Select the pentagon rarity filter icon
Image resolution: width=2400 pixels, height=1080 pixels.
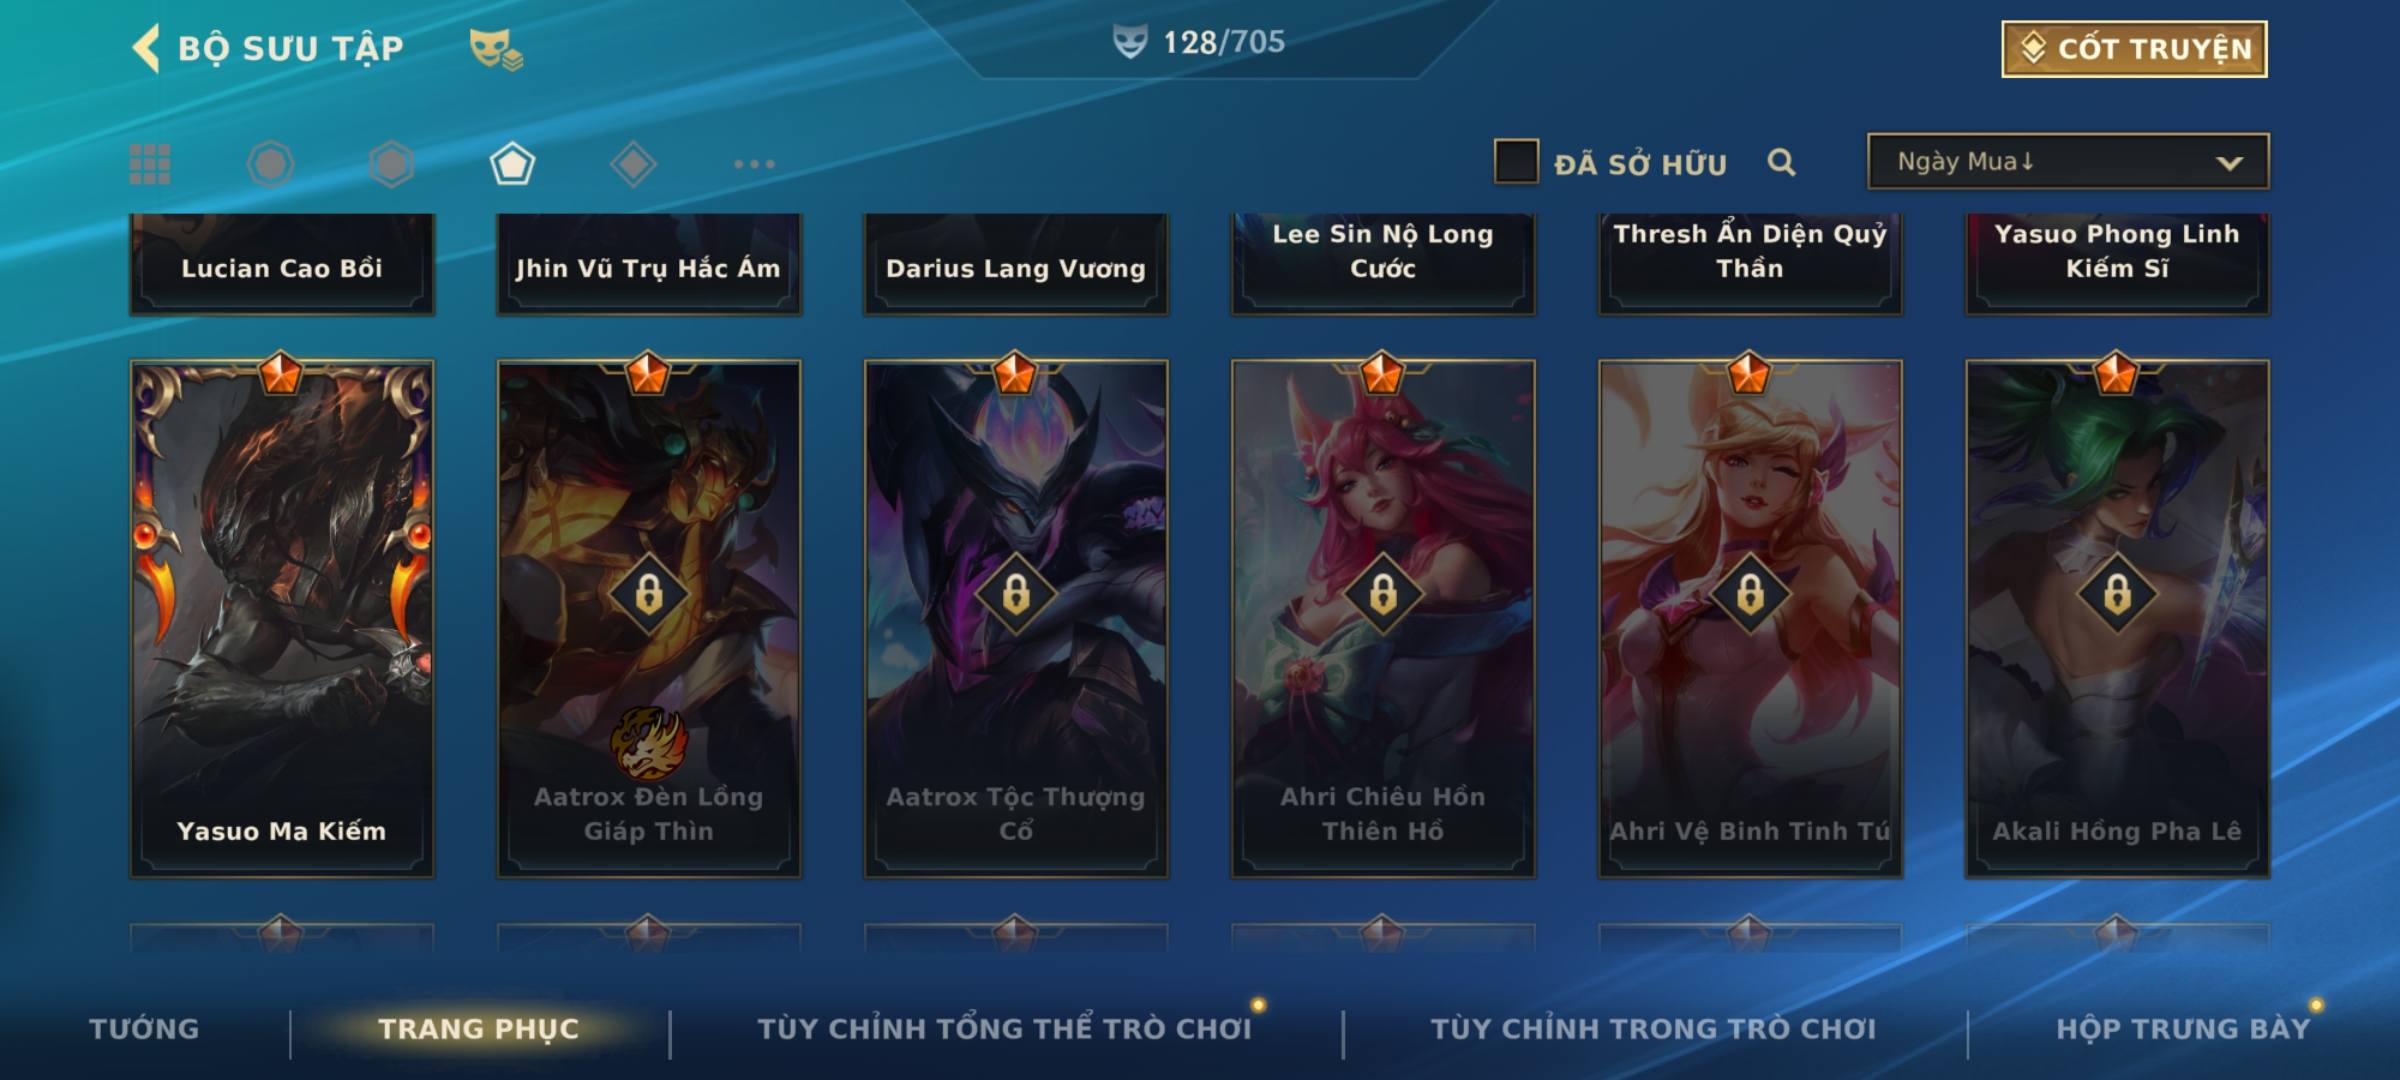coord(512,164)
